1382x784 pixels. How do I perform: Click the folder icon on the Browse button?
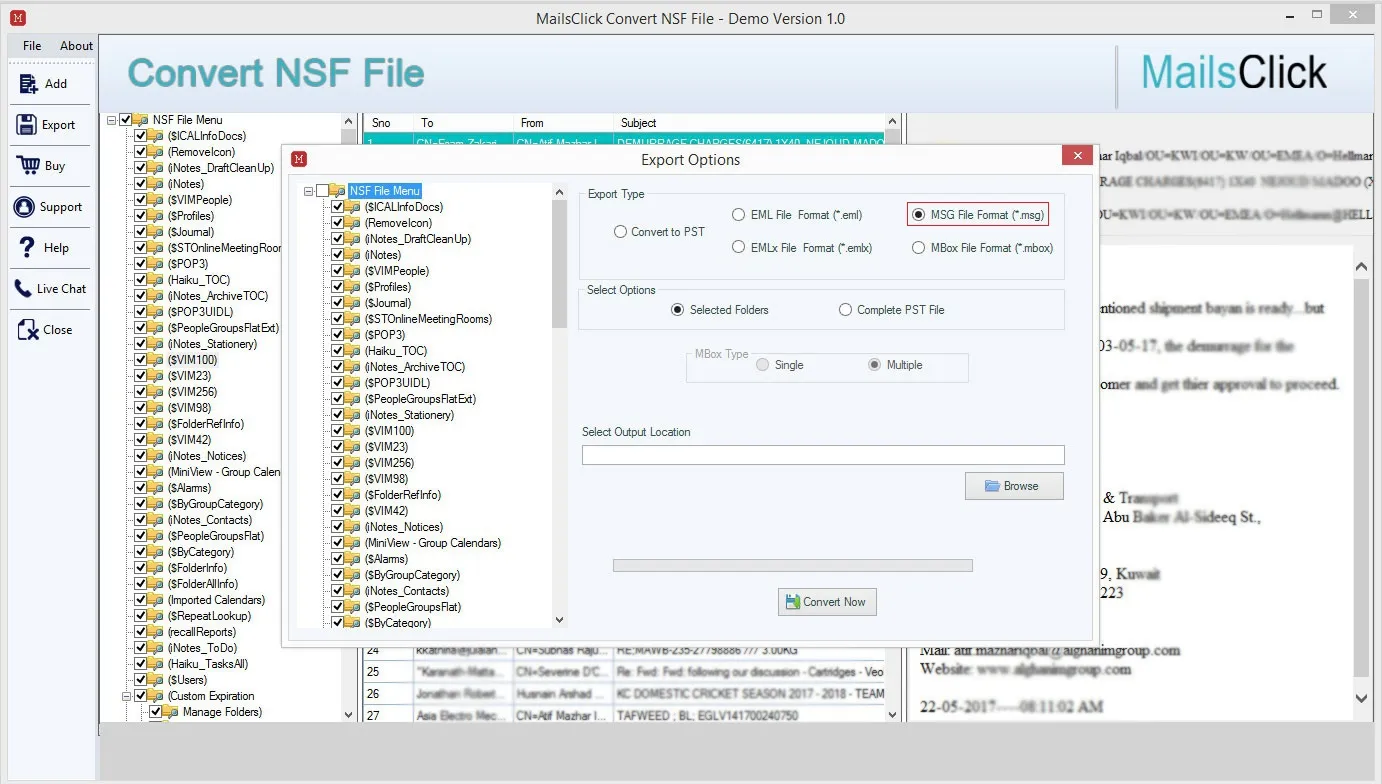[x=992, y=486]
